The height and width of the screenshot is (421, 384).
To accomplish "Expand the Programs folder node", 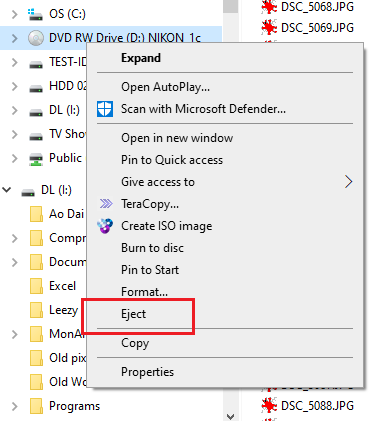I will point(14,406).
